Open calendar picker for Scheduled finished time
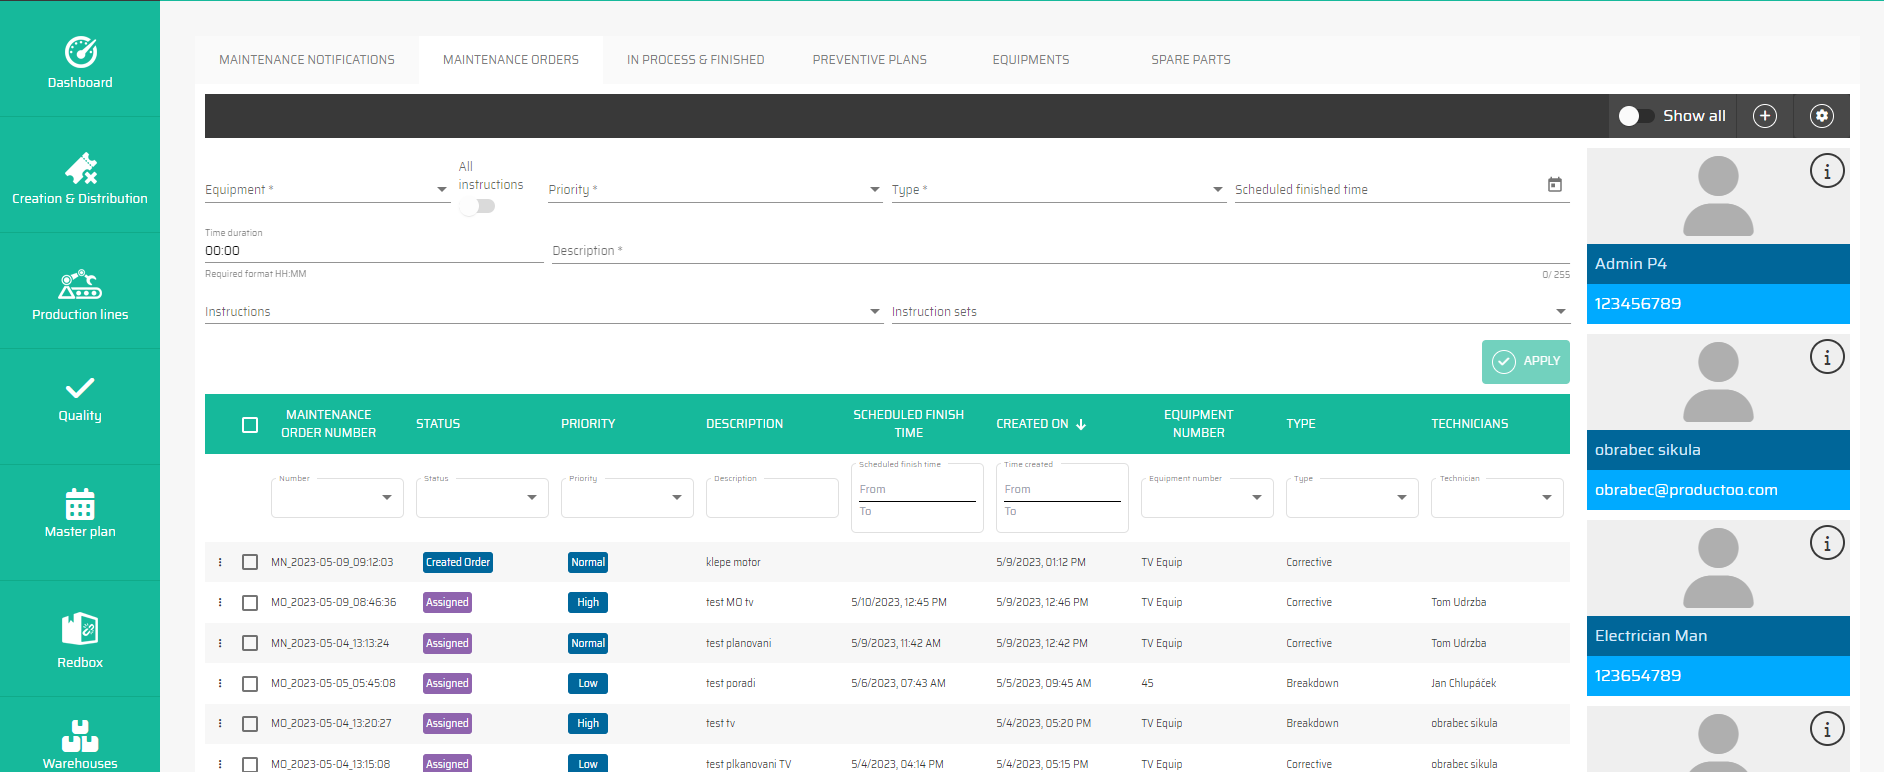 click(1554, 185)
